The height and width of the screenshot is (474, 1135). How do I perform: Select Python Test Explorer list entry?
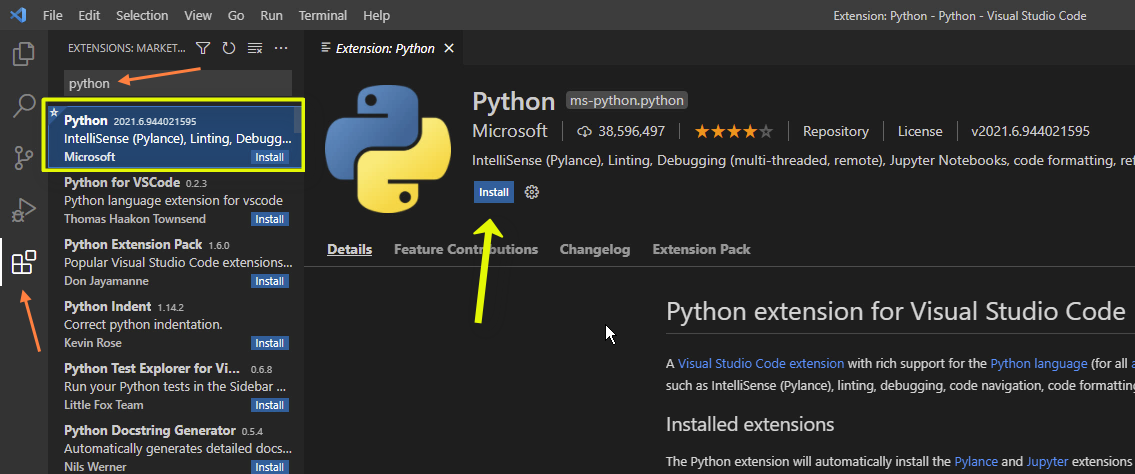[177, 386]
